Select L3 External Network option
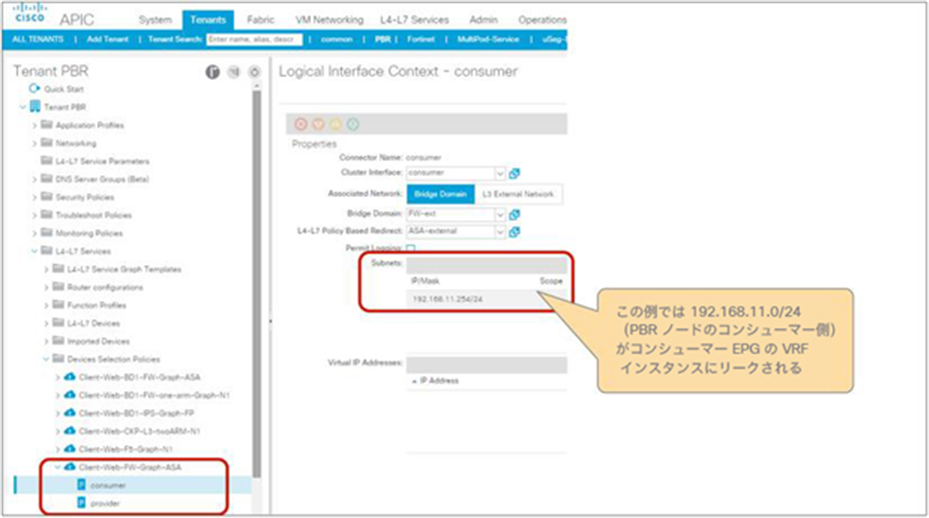 (518, 194)
